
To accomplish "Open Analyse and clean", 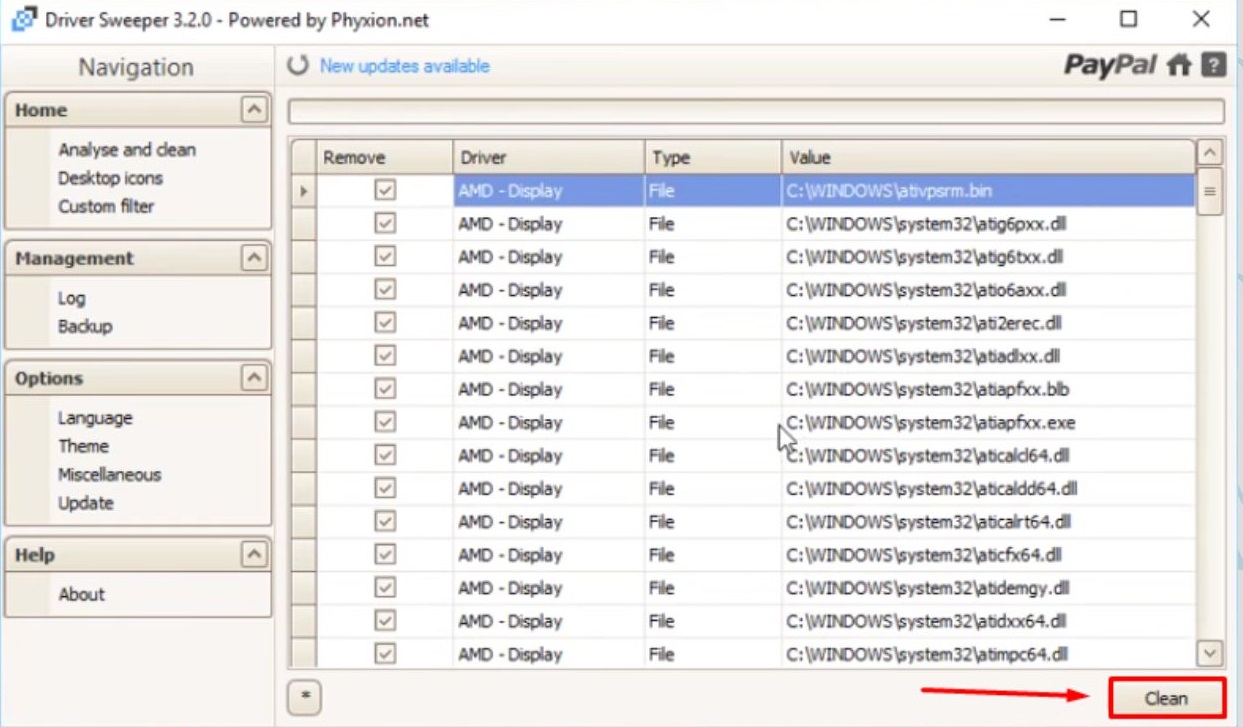I will [127, 149].
